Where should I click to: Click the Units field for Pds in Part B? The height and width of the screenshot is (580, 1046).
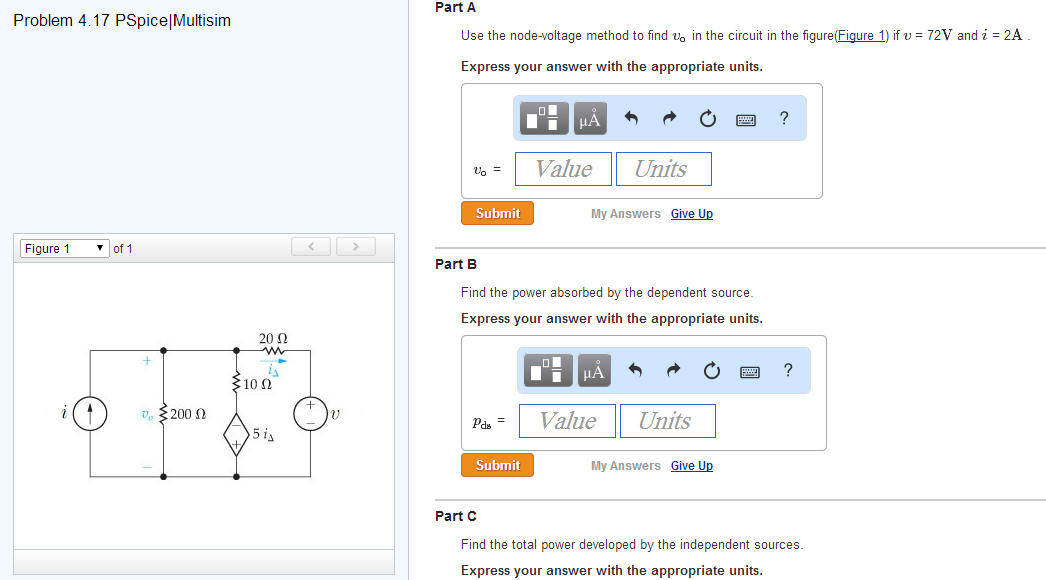pos(667,421)
